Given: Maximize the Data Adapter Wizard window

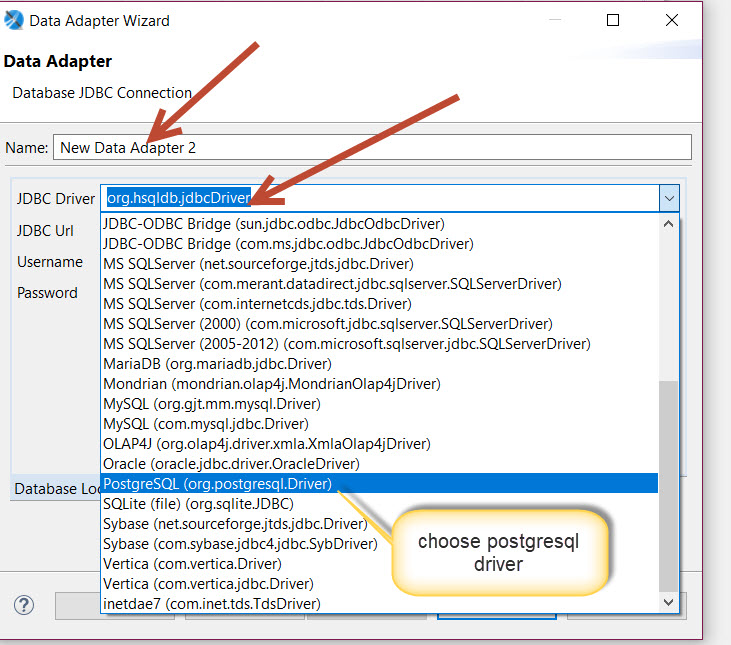Looking at the screenshot, I should 613,20.
